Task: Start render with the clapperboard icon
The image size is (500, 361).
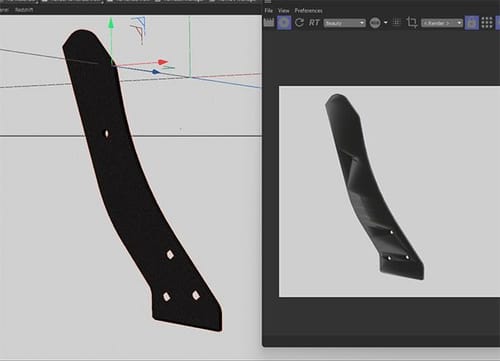Action: [x=269, y=23]
